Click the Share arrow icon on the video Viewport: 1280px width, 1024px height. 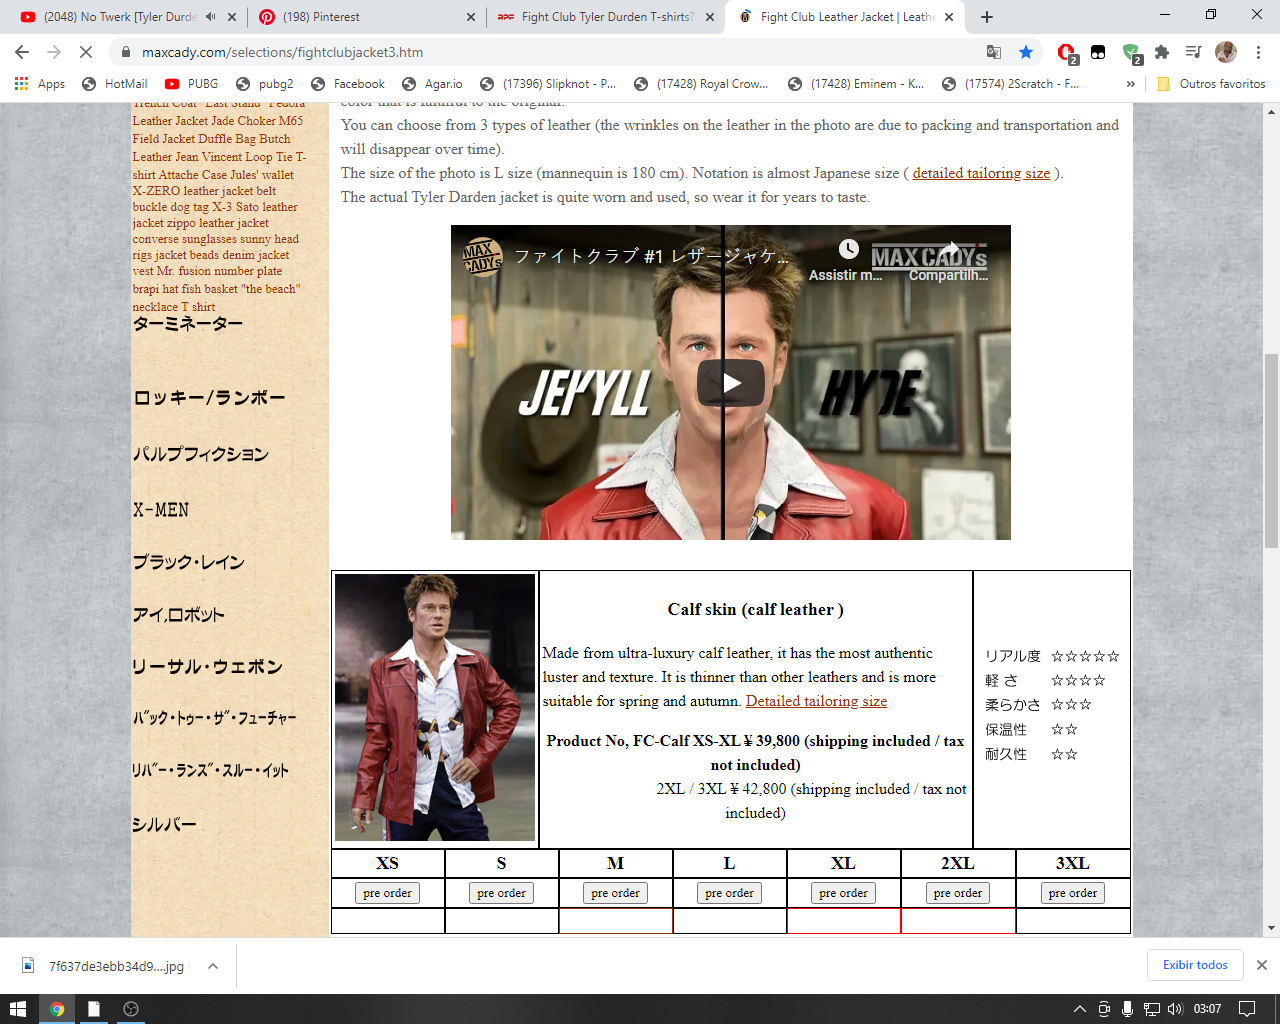949,249
